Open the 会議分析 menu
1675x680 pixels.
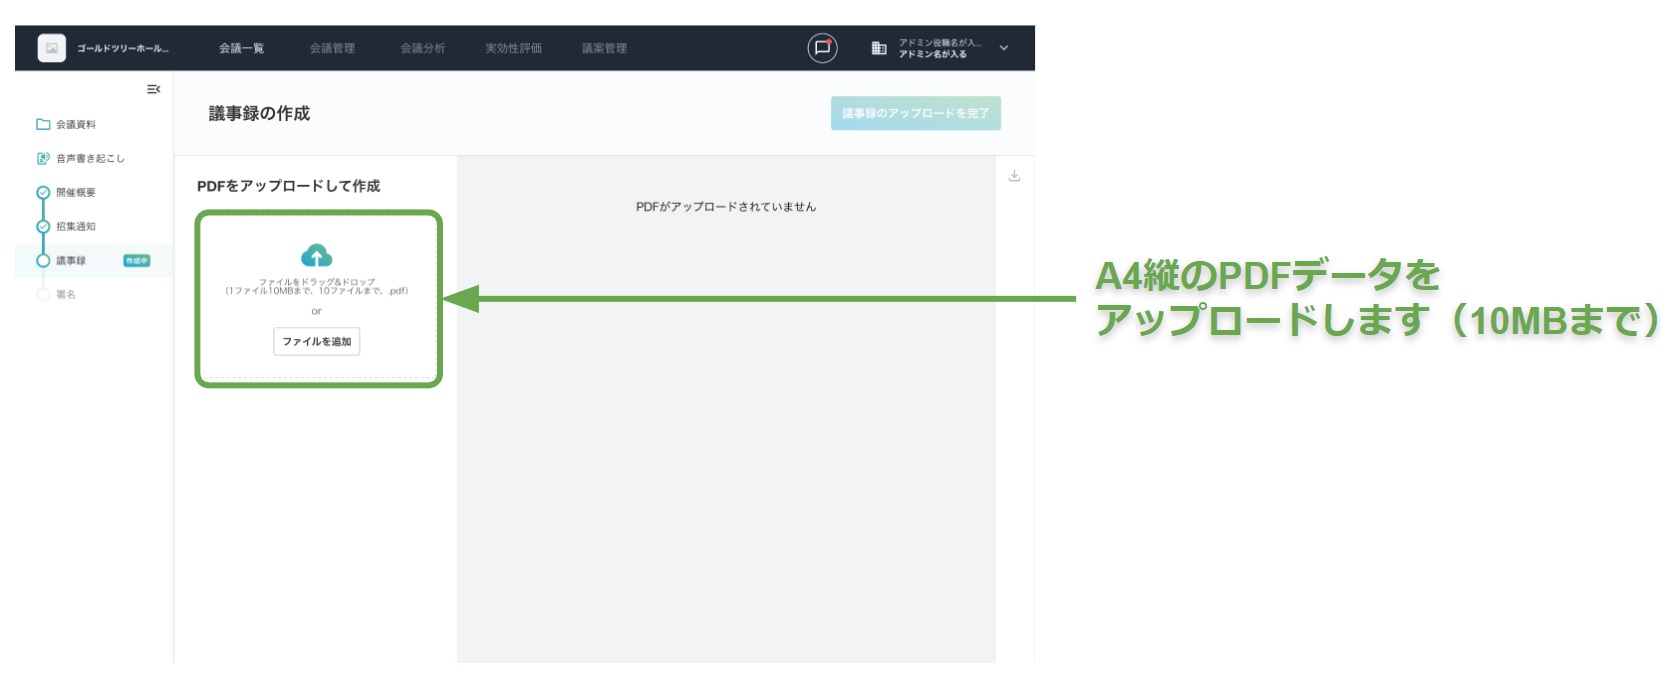423,48
